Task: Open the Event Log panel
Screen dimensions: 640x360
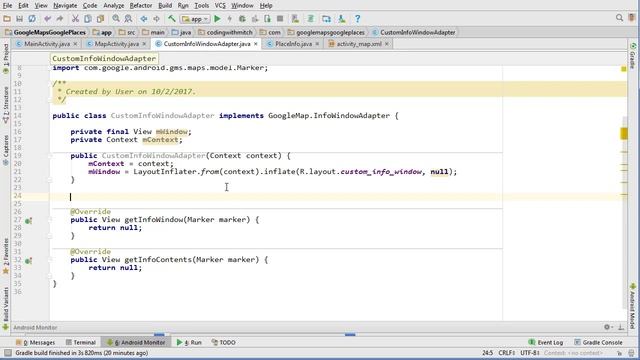Action: 545,342
